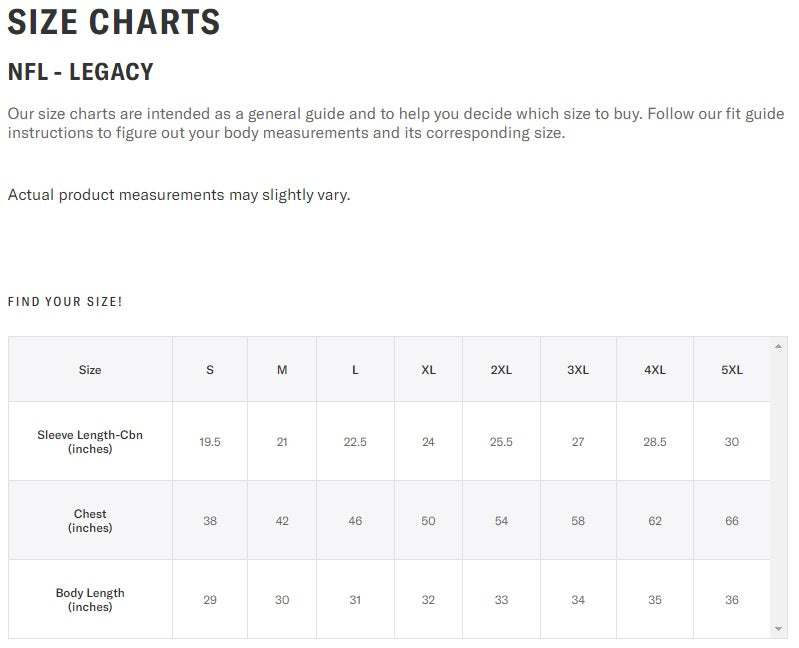Viewport: 799px width, 648px height.
Task: Select the 5XL size column header
Action: (x=732, y=370)
